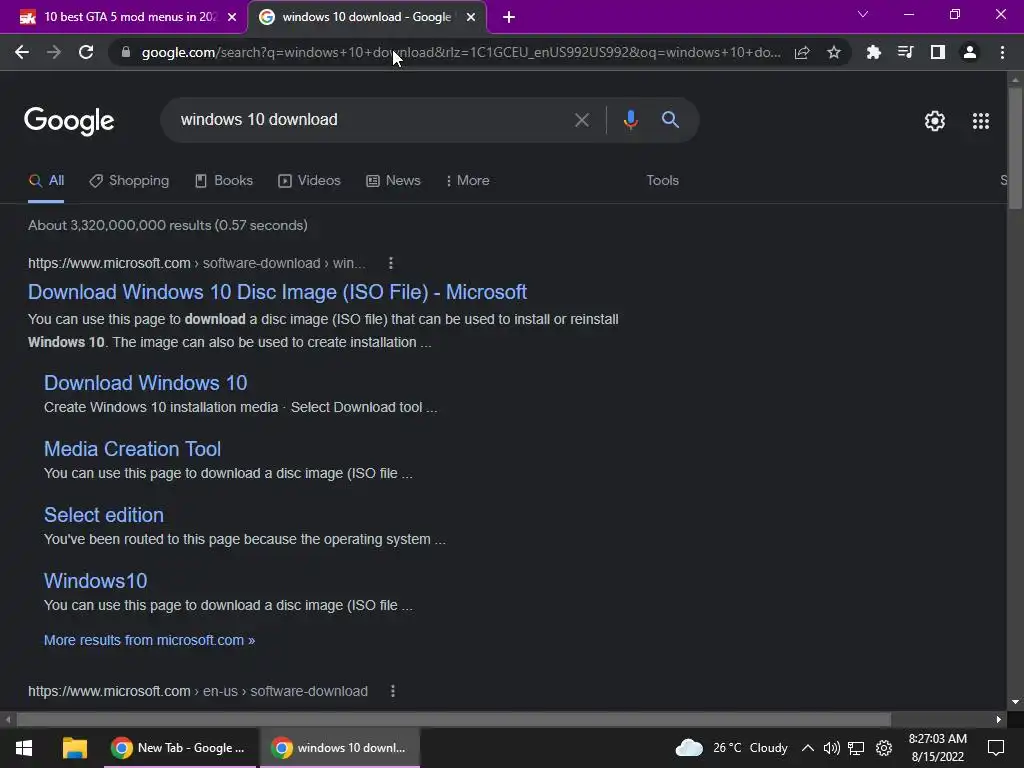Select windows 10 download Google tab

point(366,17)
